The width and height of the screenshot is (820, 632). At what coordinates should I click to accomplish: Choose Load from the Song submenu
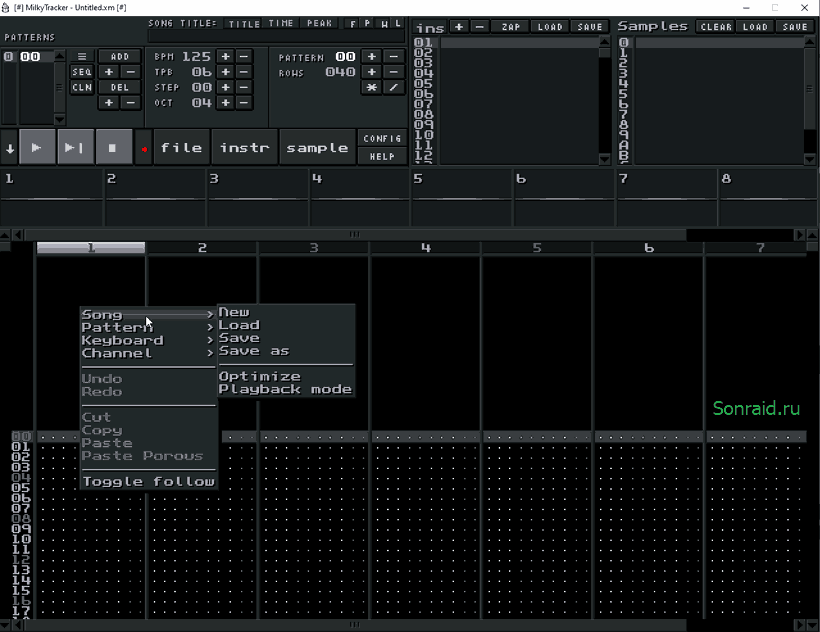286,325
